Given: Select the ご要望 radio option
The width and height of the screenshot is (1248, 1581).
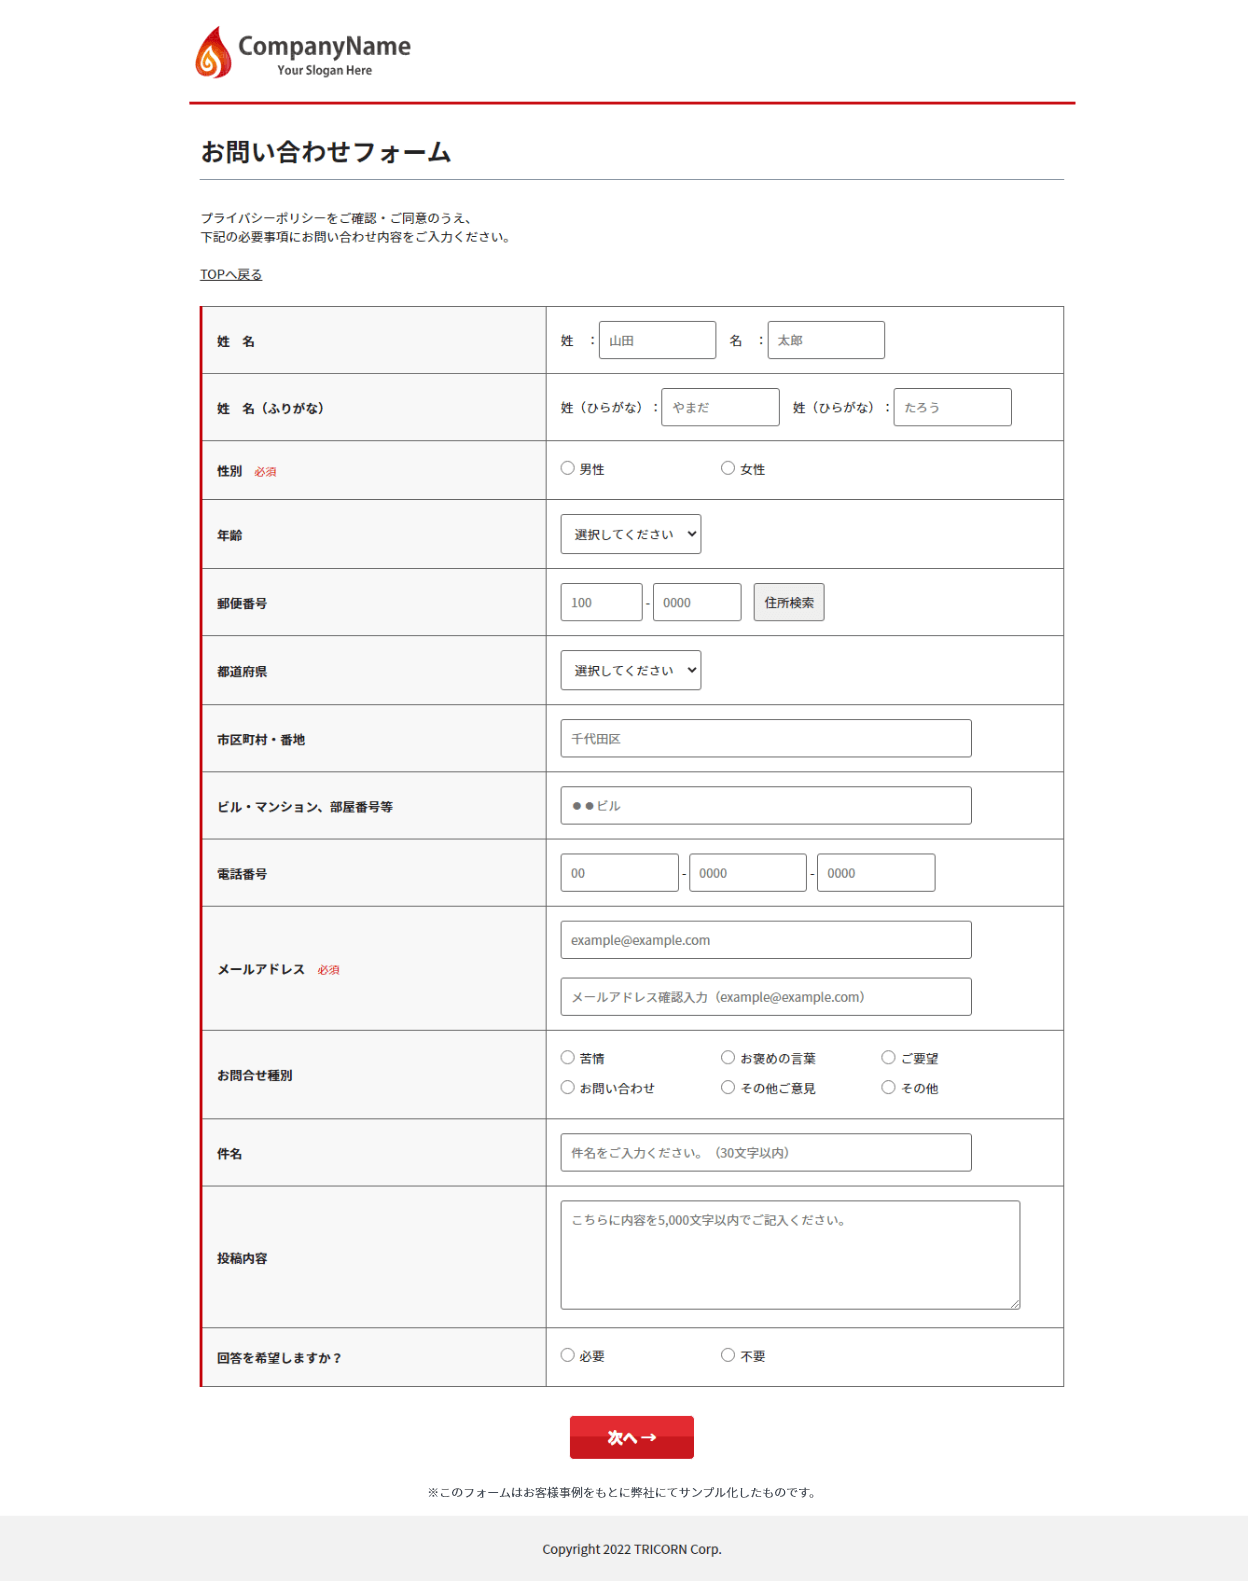Looking at the screenshot, I should tap(888, 1057).
